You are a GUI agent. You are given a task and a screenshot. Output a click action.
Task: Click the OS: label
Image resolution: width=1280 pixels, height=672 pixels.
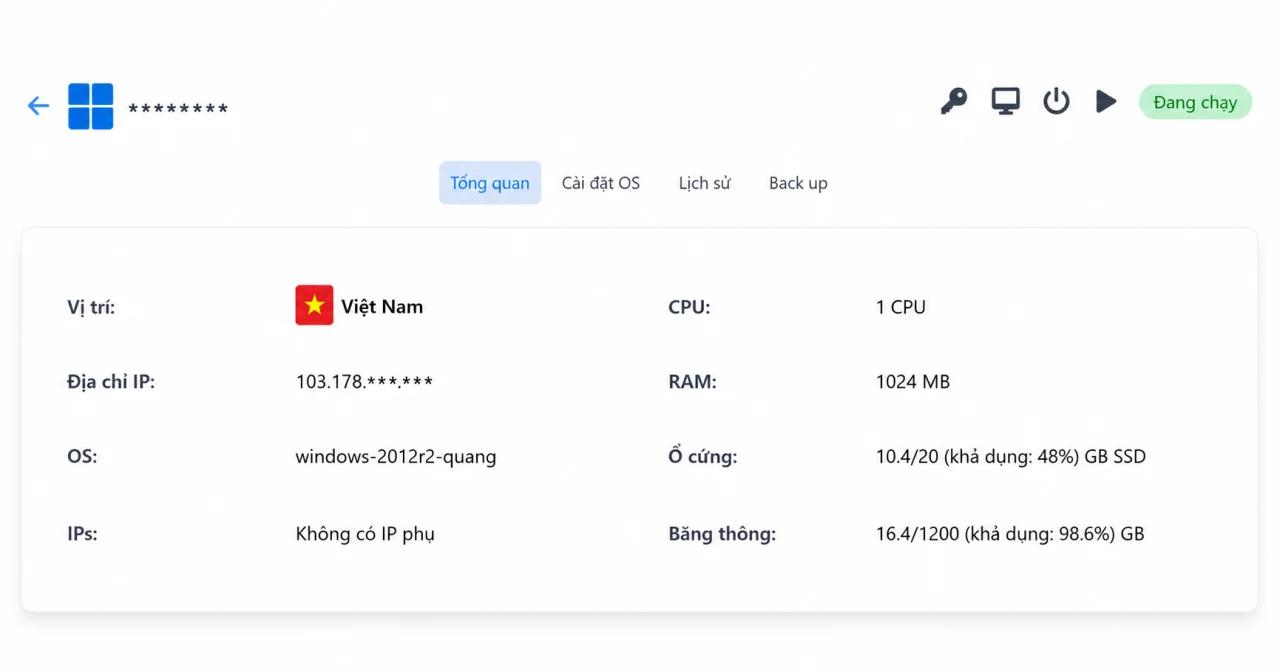(x=82, y=457)
